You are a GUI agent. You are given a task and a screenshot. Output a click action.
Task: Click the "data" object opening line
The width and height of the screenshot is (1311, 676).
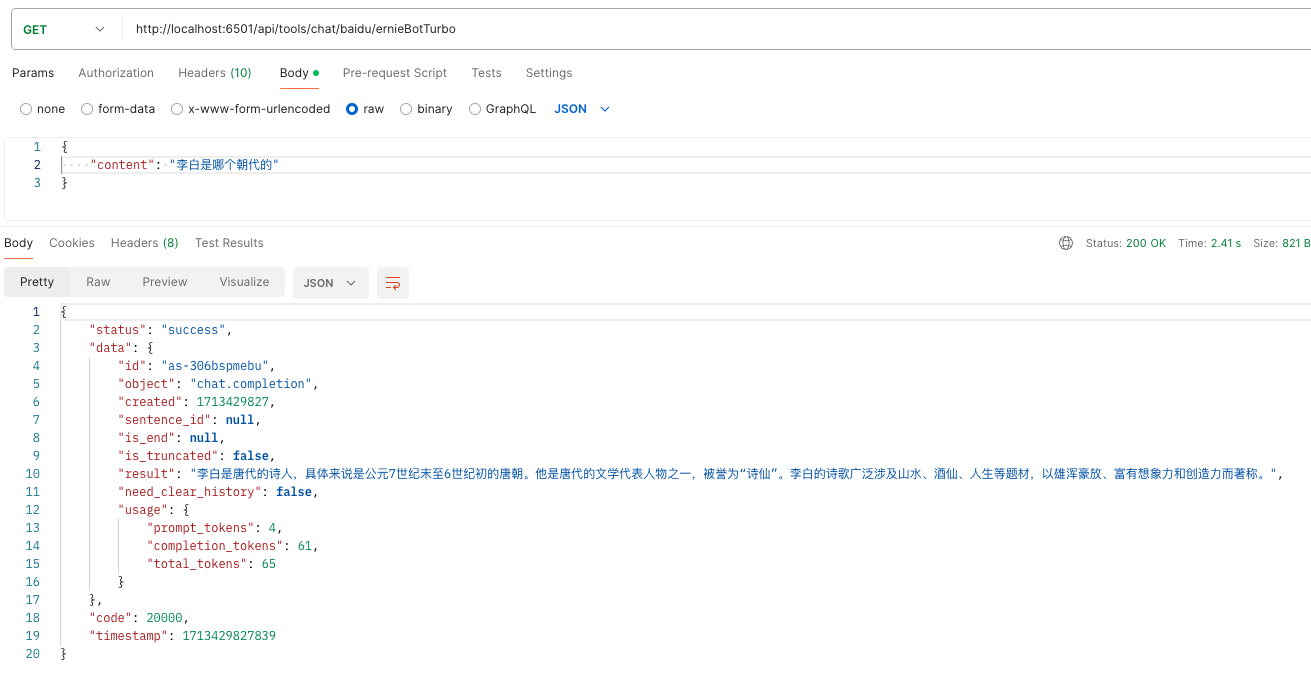click(122, 348)
